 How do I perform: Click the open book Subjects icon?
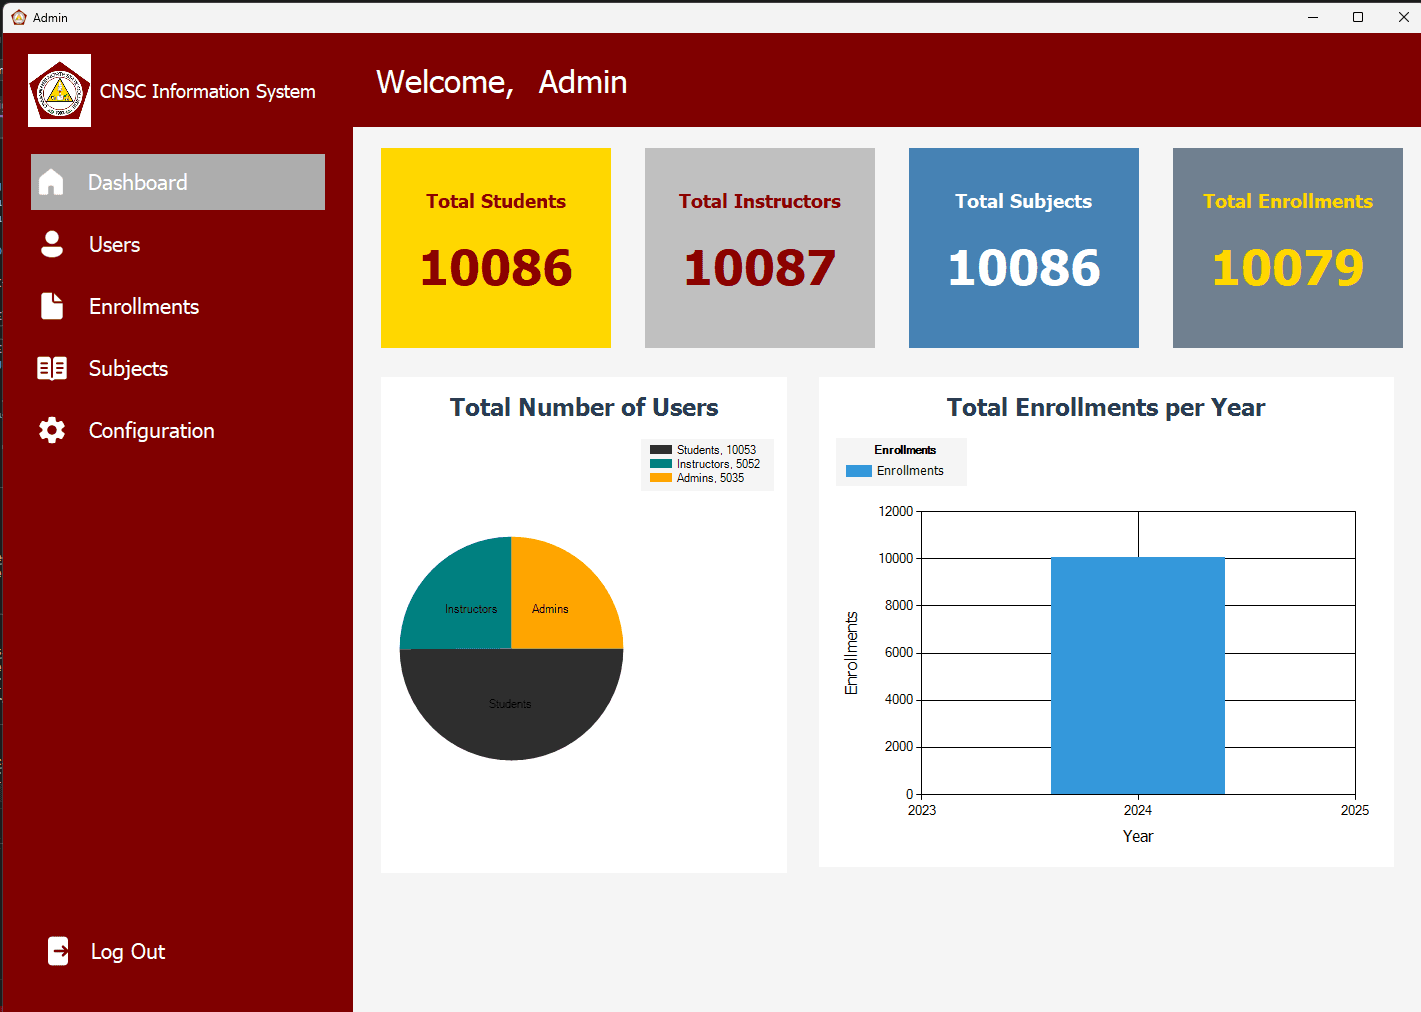click(x=52, y=368)
